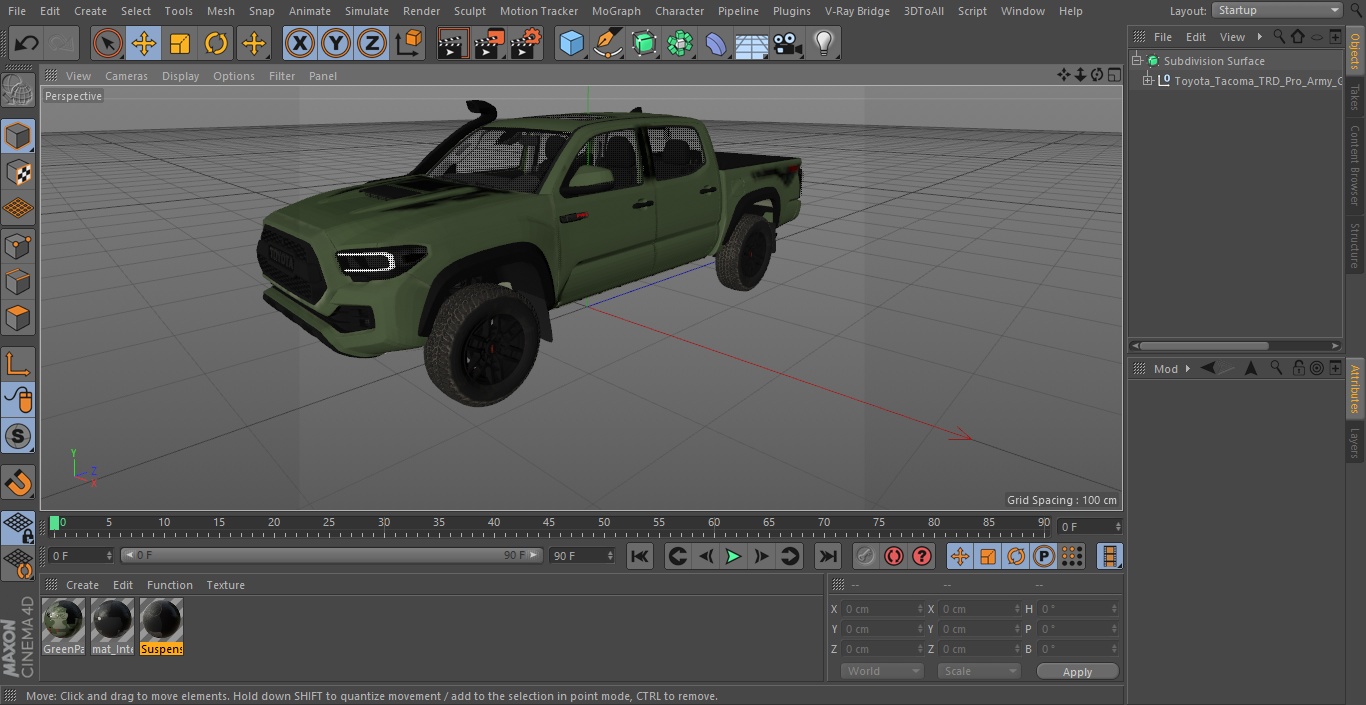Open the spline Pen tool
Image resolution: width=1366 pixels, height=705 pixels.
coord(607,43)
